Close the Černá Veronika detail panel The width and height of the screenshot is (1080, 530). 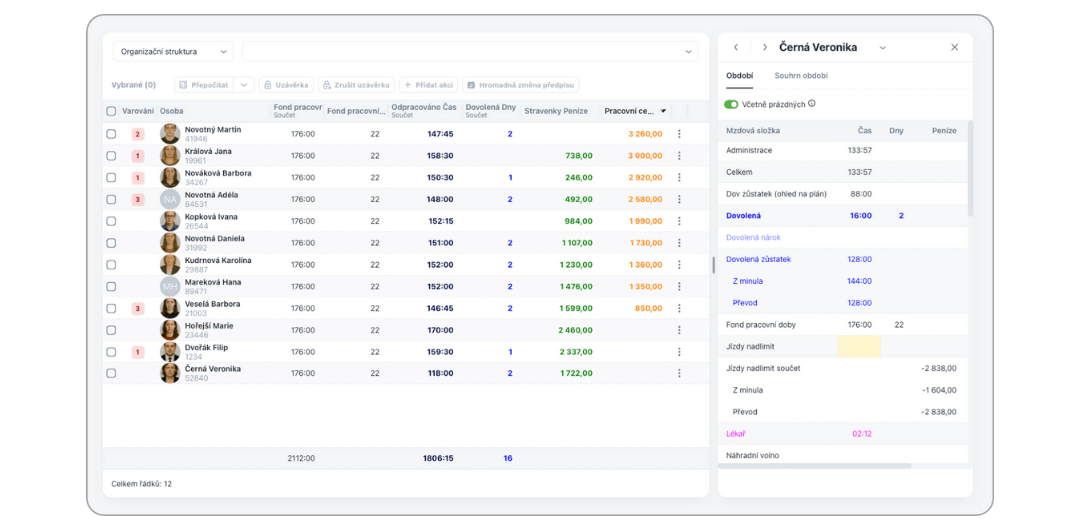tap(954, 47)
